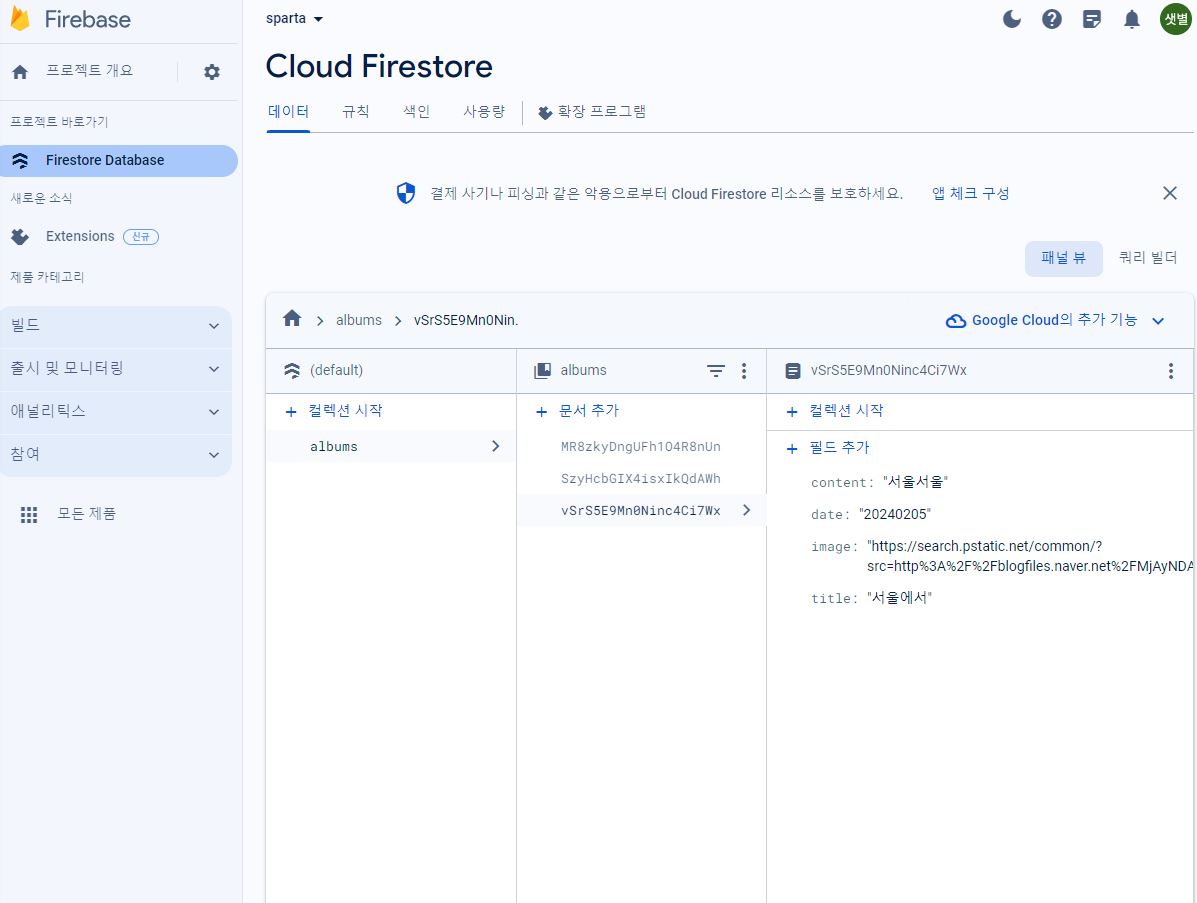Click vSrS5E9Mn0Nin. in the breadcrumb
Image resolution: width=1197 pixels, height=903 pixels.
[466, 321]
